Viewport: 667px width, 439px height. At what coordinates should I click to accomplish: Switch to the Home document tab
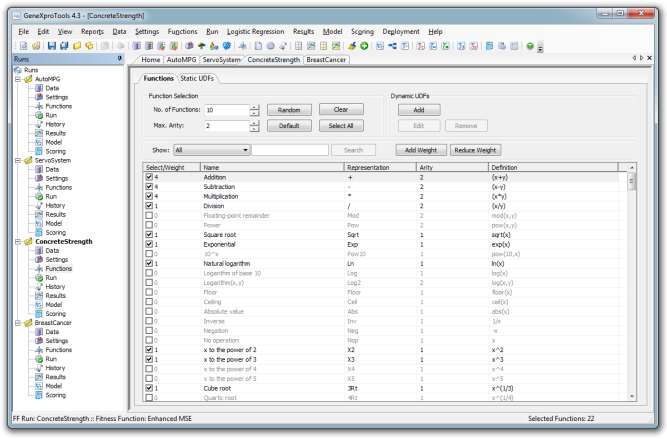click(x=151, y=60)
